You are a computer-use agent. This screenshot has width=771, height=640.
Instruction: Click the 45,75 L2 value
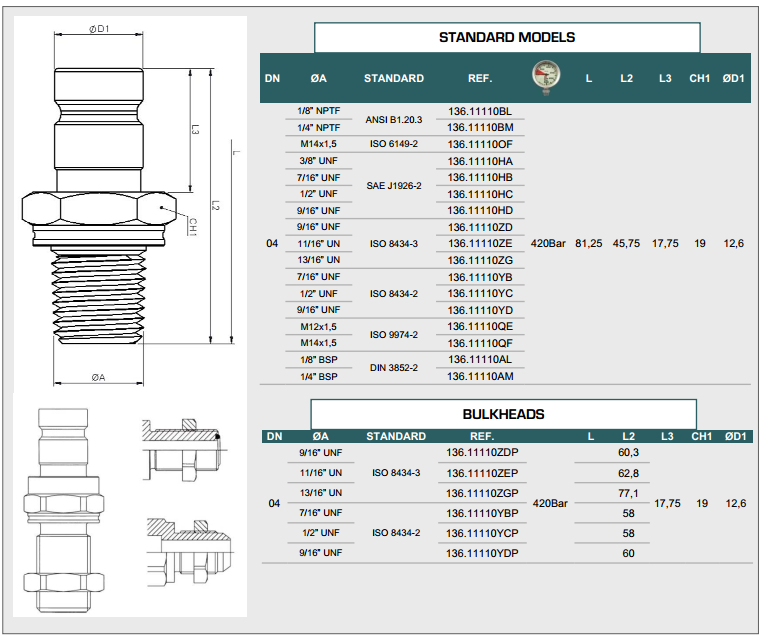coord(627,244)
